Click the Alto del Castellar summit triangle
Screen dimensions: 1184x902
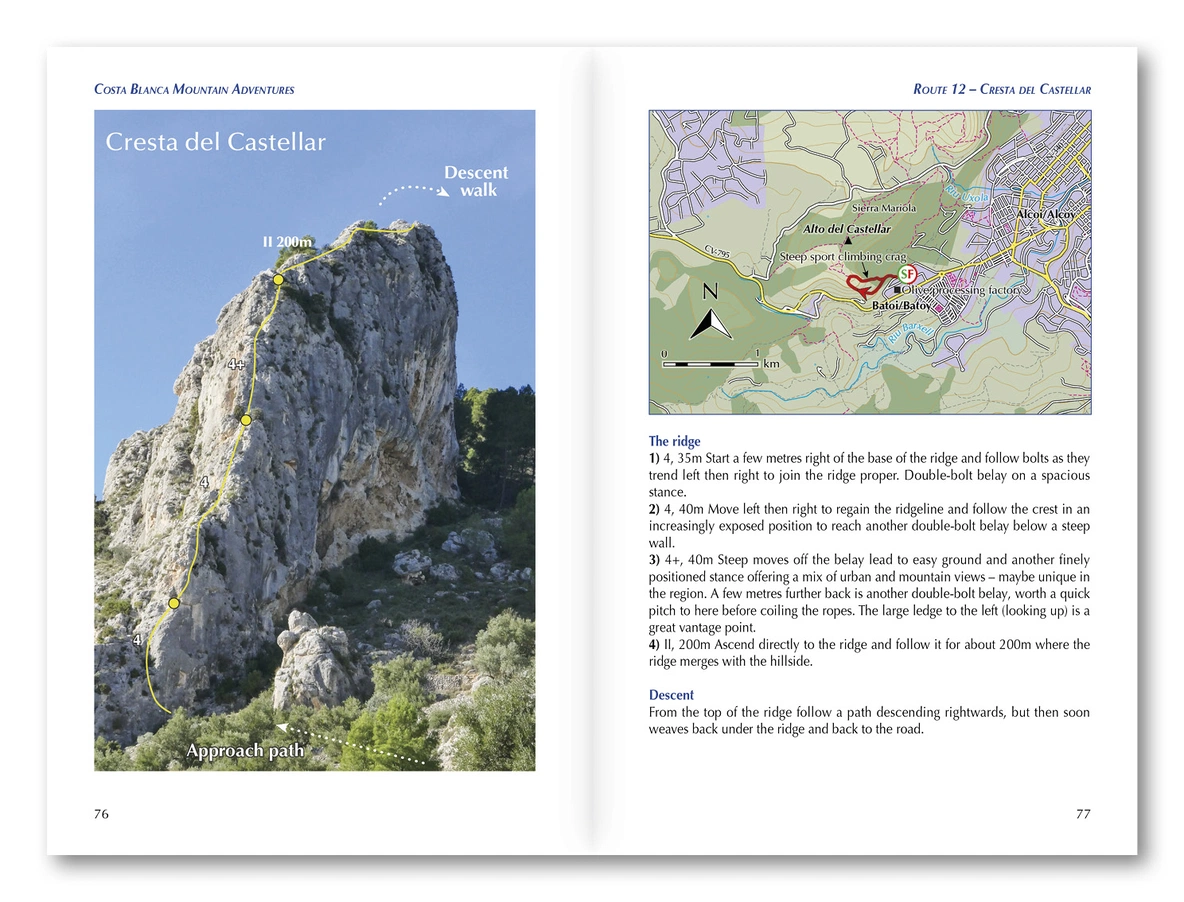tap(847, 242)
